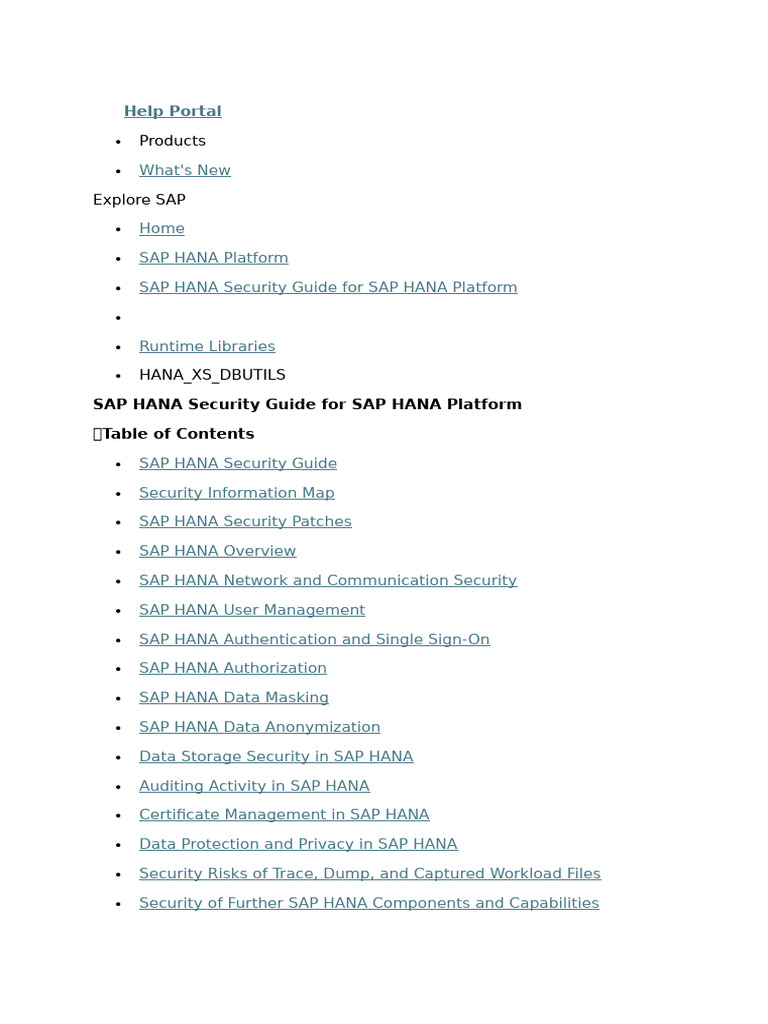Image resolution: width=768 pixels, height=1024 pixels.
Task: Open the SAP HANA Data Anonymization link
Action: [259, 727]
